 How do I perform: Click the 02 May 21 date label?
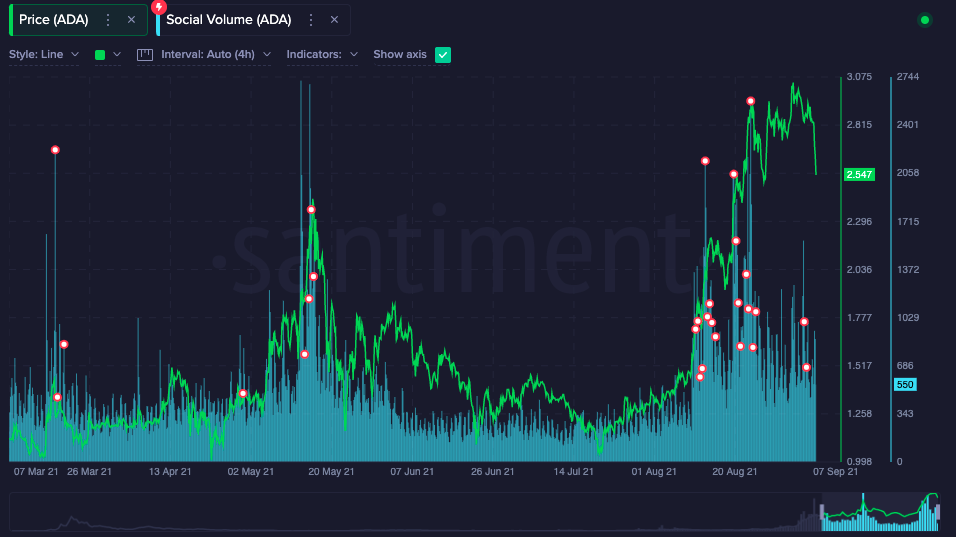click(251, 471)
